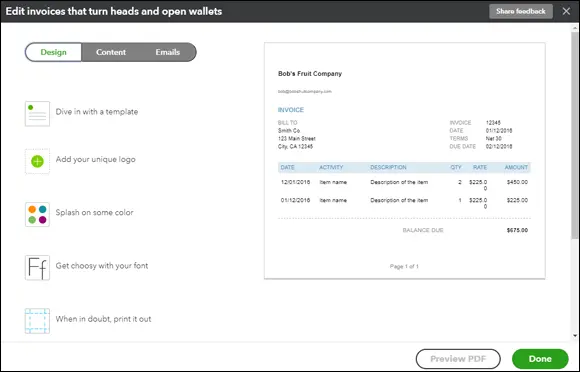This screenshot has width=580, height=372.
Task: Open the four-color dots icon
Action: click(37, 214)
